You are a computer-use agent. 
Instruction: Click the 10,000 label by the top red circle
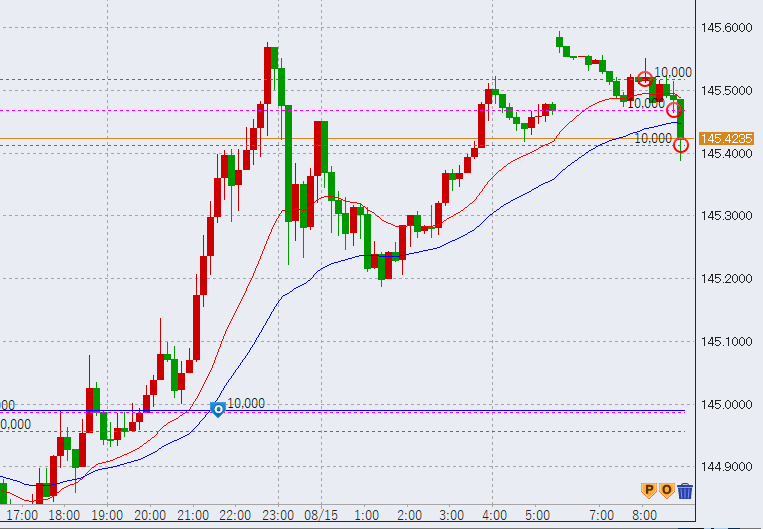point(674,72)
